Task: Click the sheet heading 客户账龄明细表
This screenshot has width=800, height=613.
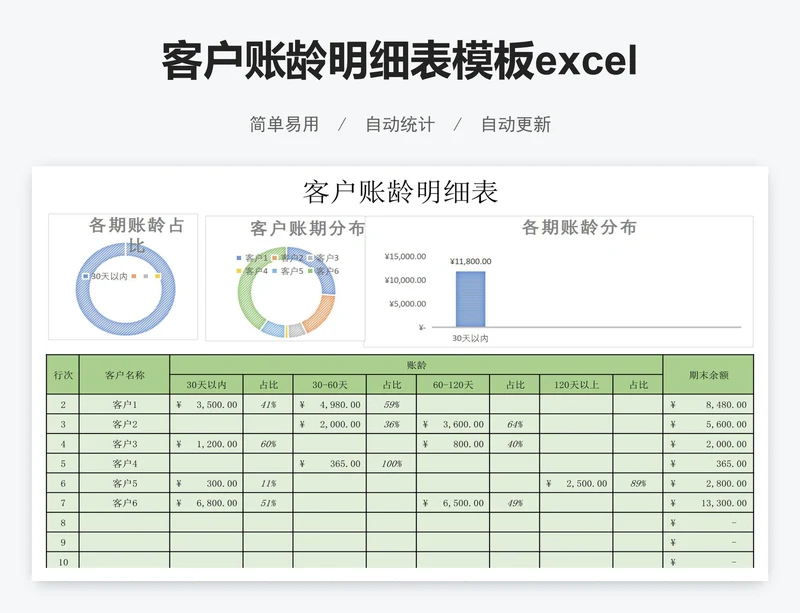Action: (x=400, y=192)
